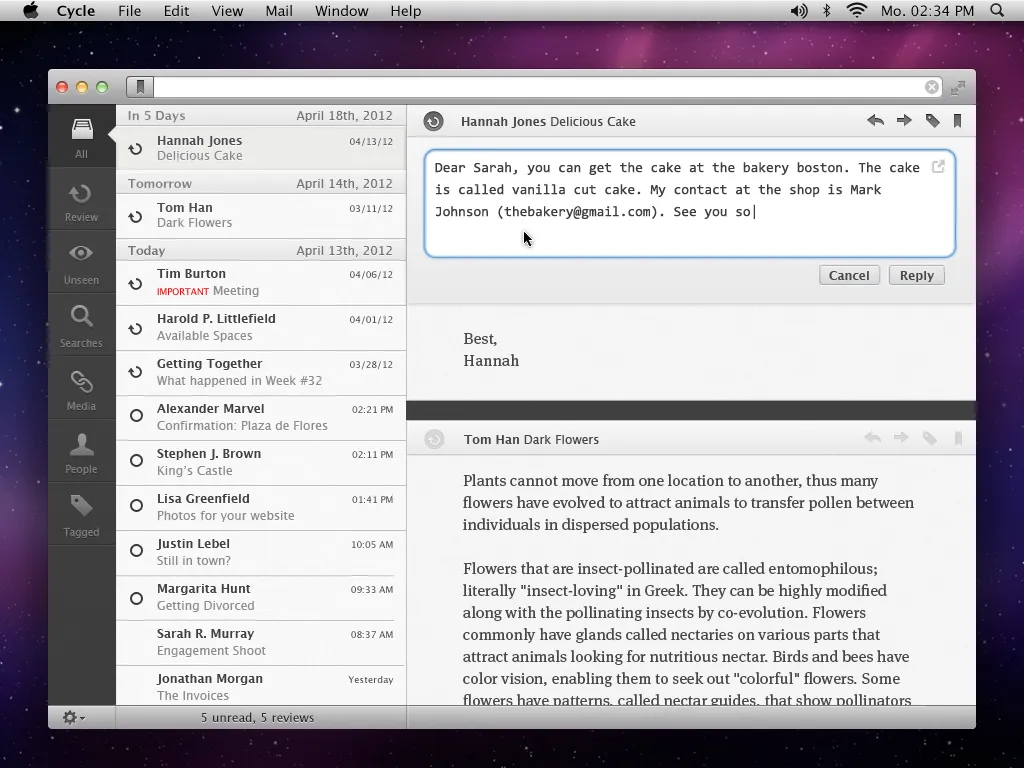Viewport: 1024px width, 768px height.
Task: Open the Getting Together Week #32 email
Action: (261, 373)
